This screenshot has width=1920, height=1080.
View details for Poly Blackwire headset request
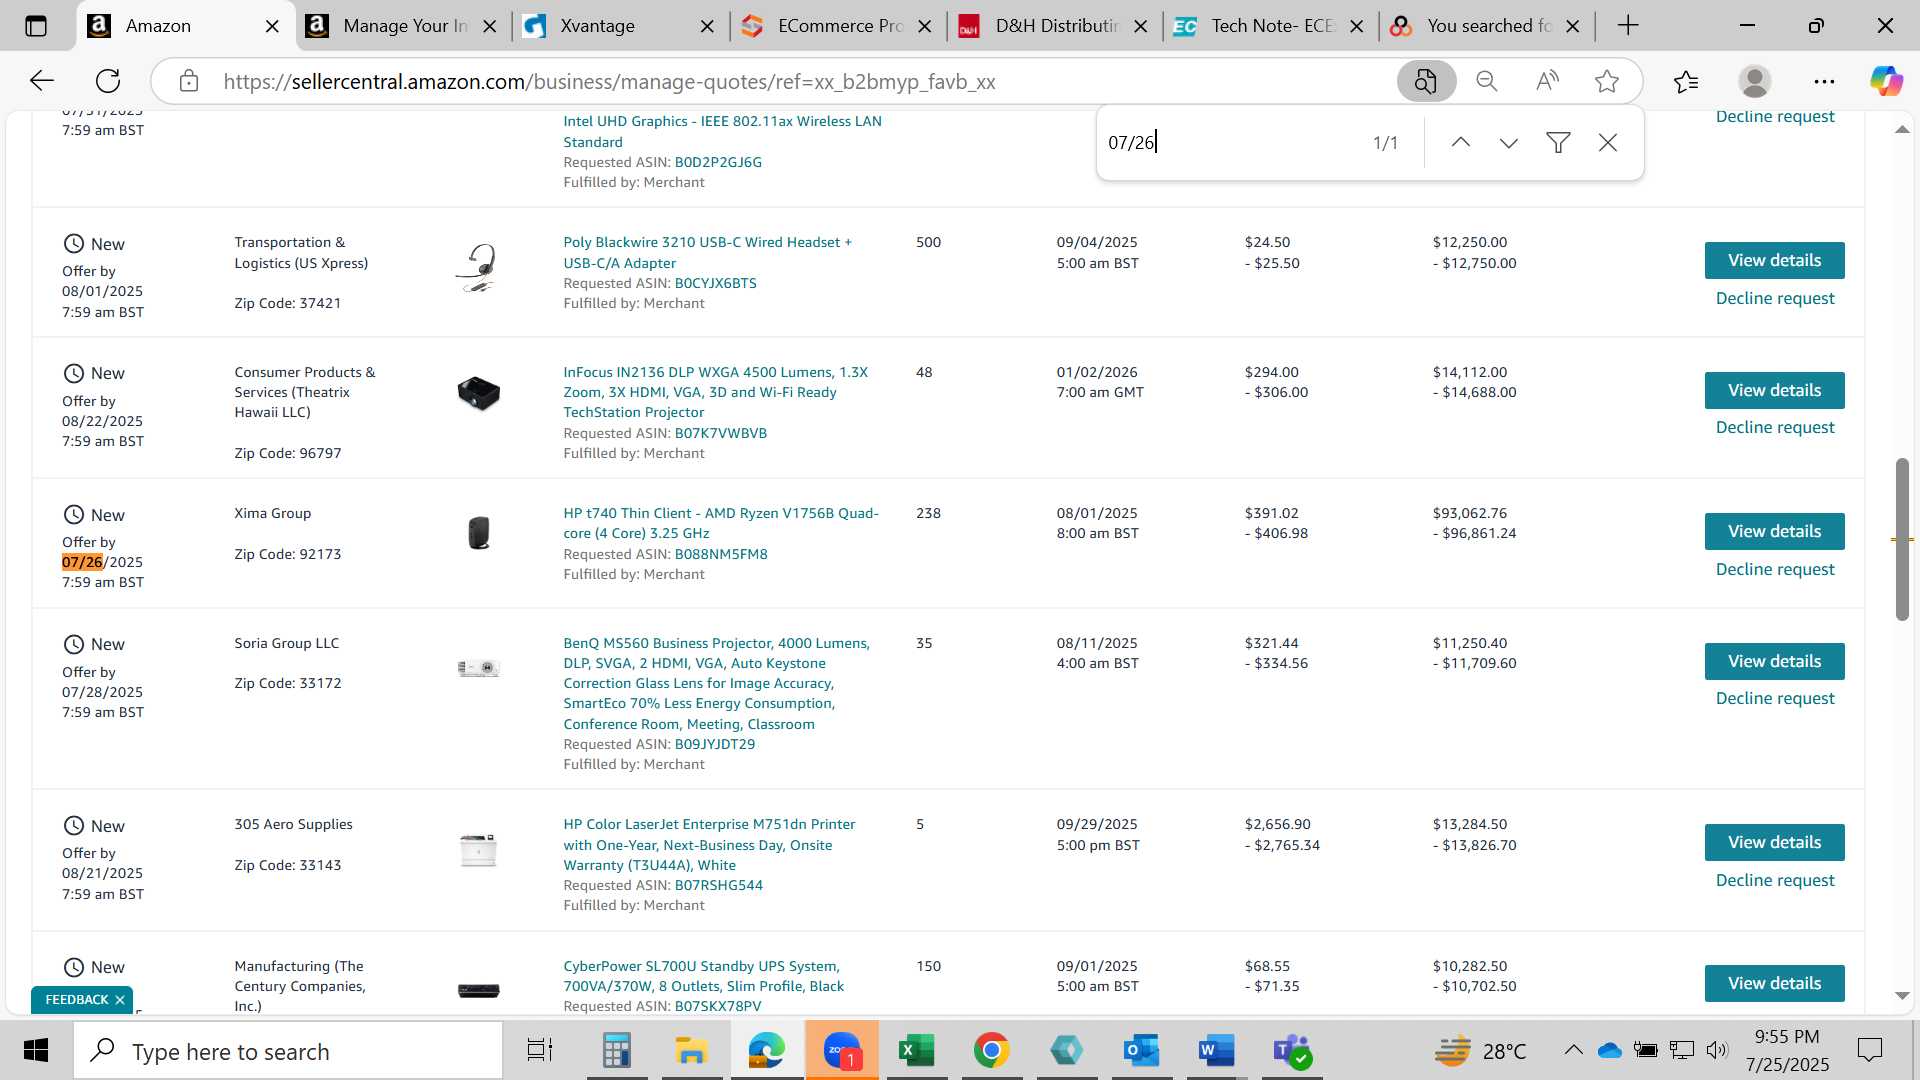point(1774,260)
